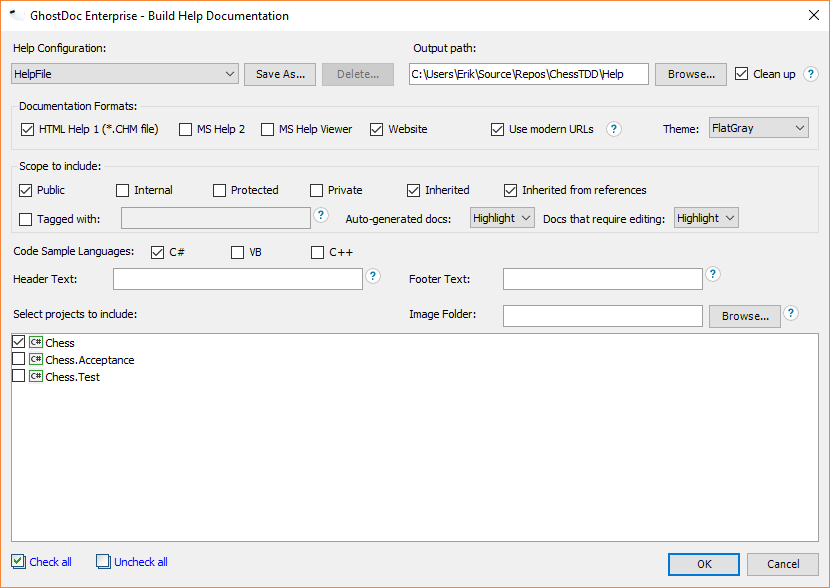Open the Theme FlatGray dropdown

[x=758, y=128]
